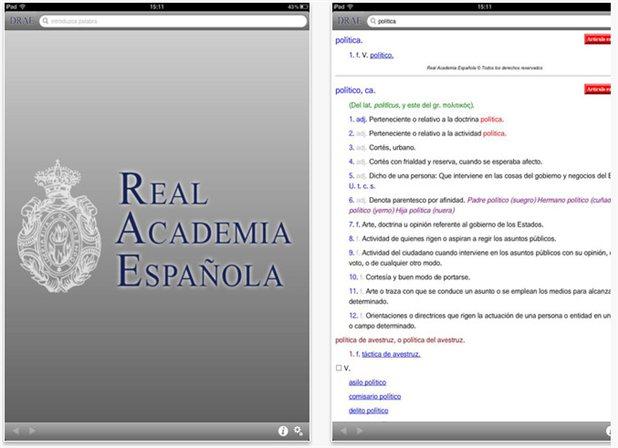Click the magnifier icon in the política search box
Image resolution: width=618 pixels, height=448 pixels.
click(x=373, y=20)
